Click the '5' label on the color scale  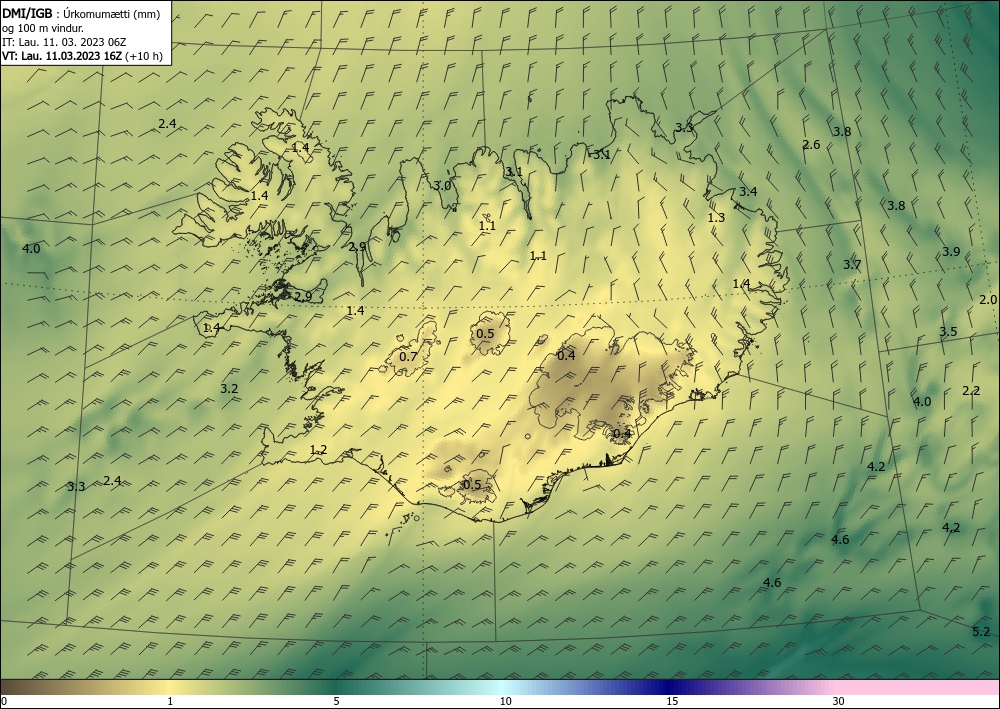336,701
